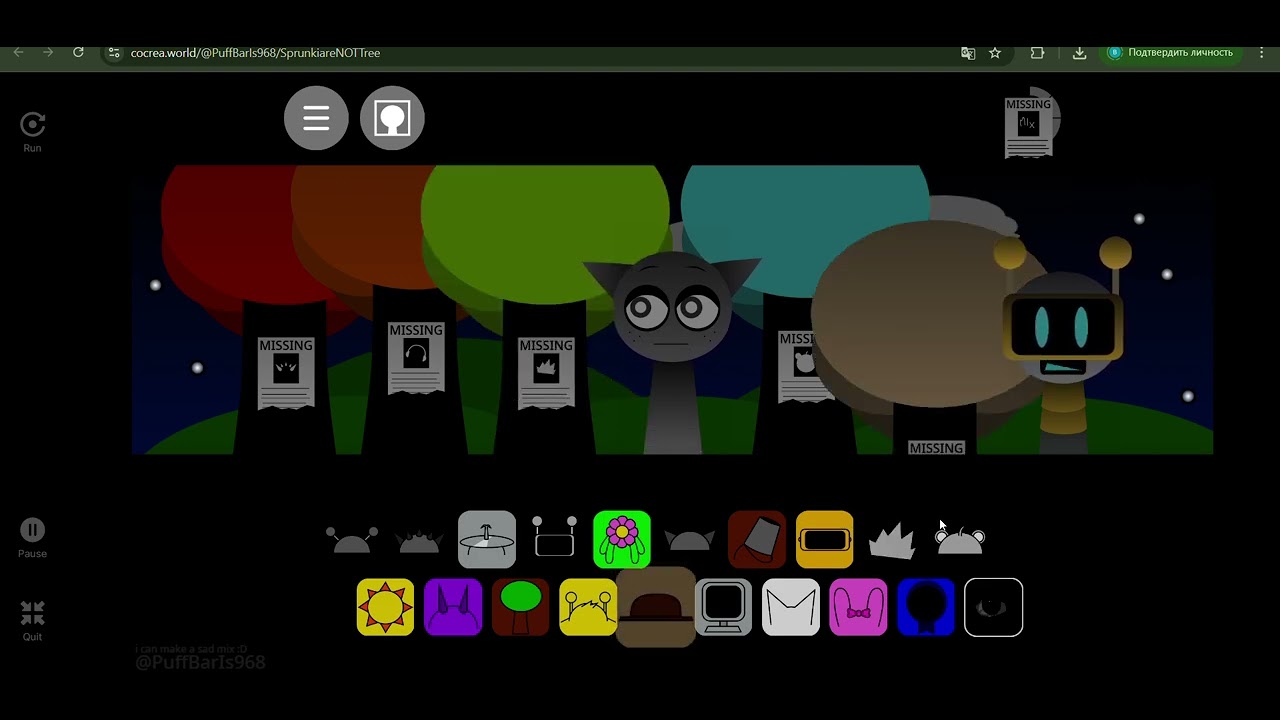The height and width of the screenshot is (720, 1280).
Task: Open the browser downloads icon
Action: (1079, 53)
